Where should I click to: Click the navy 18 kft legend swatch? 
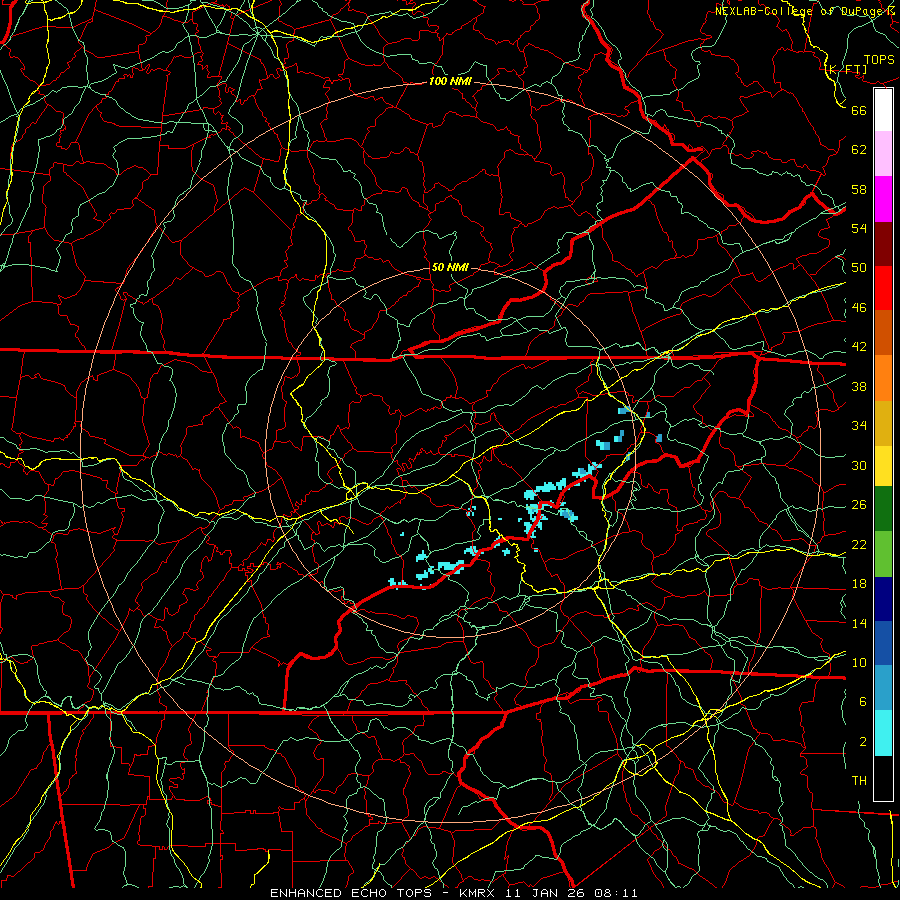click(x=883, y=599)
